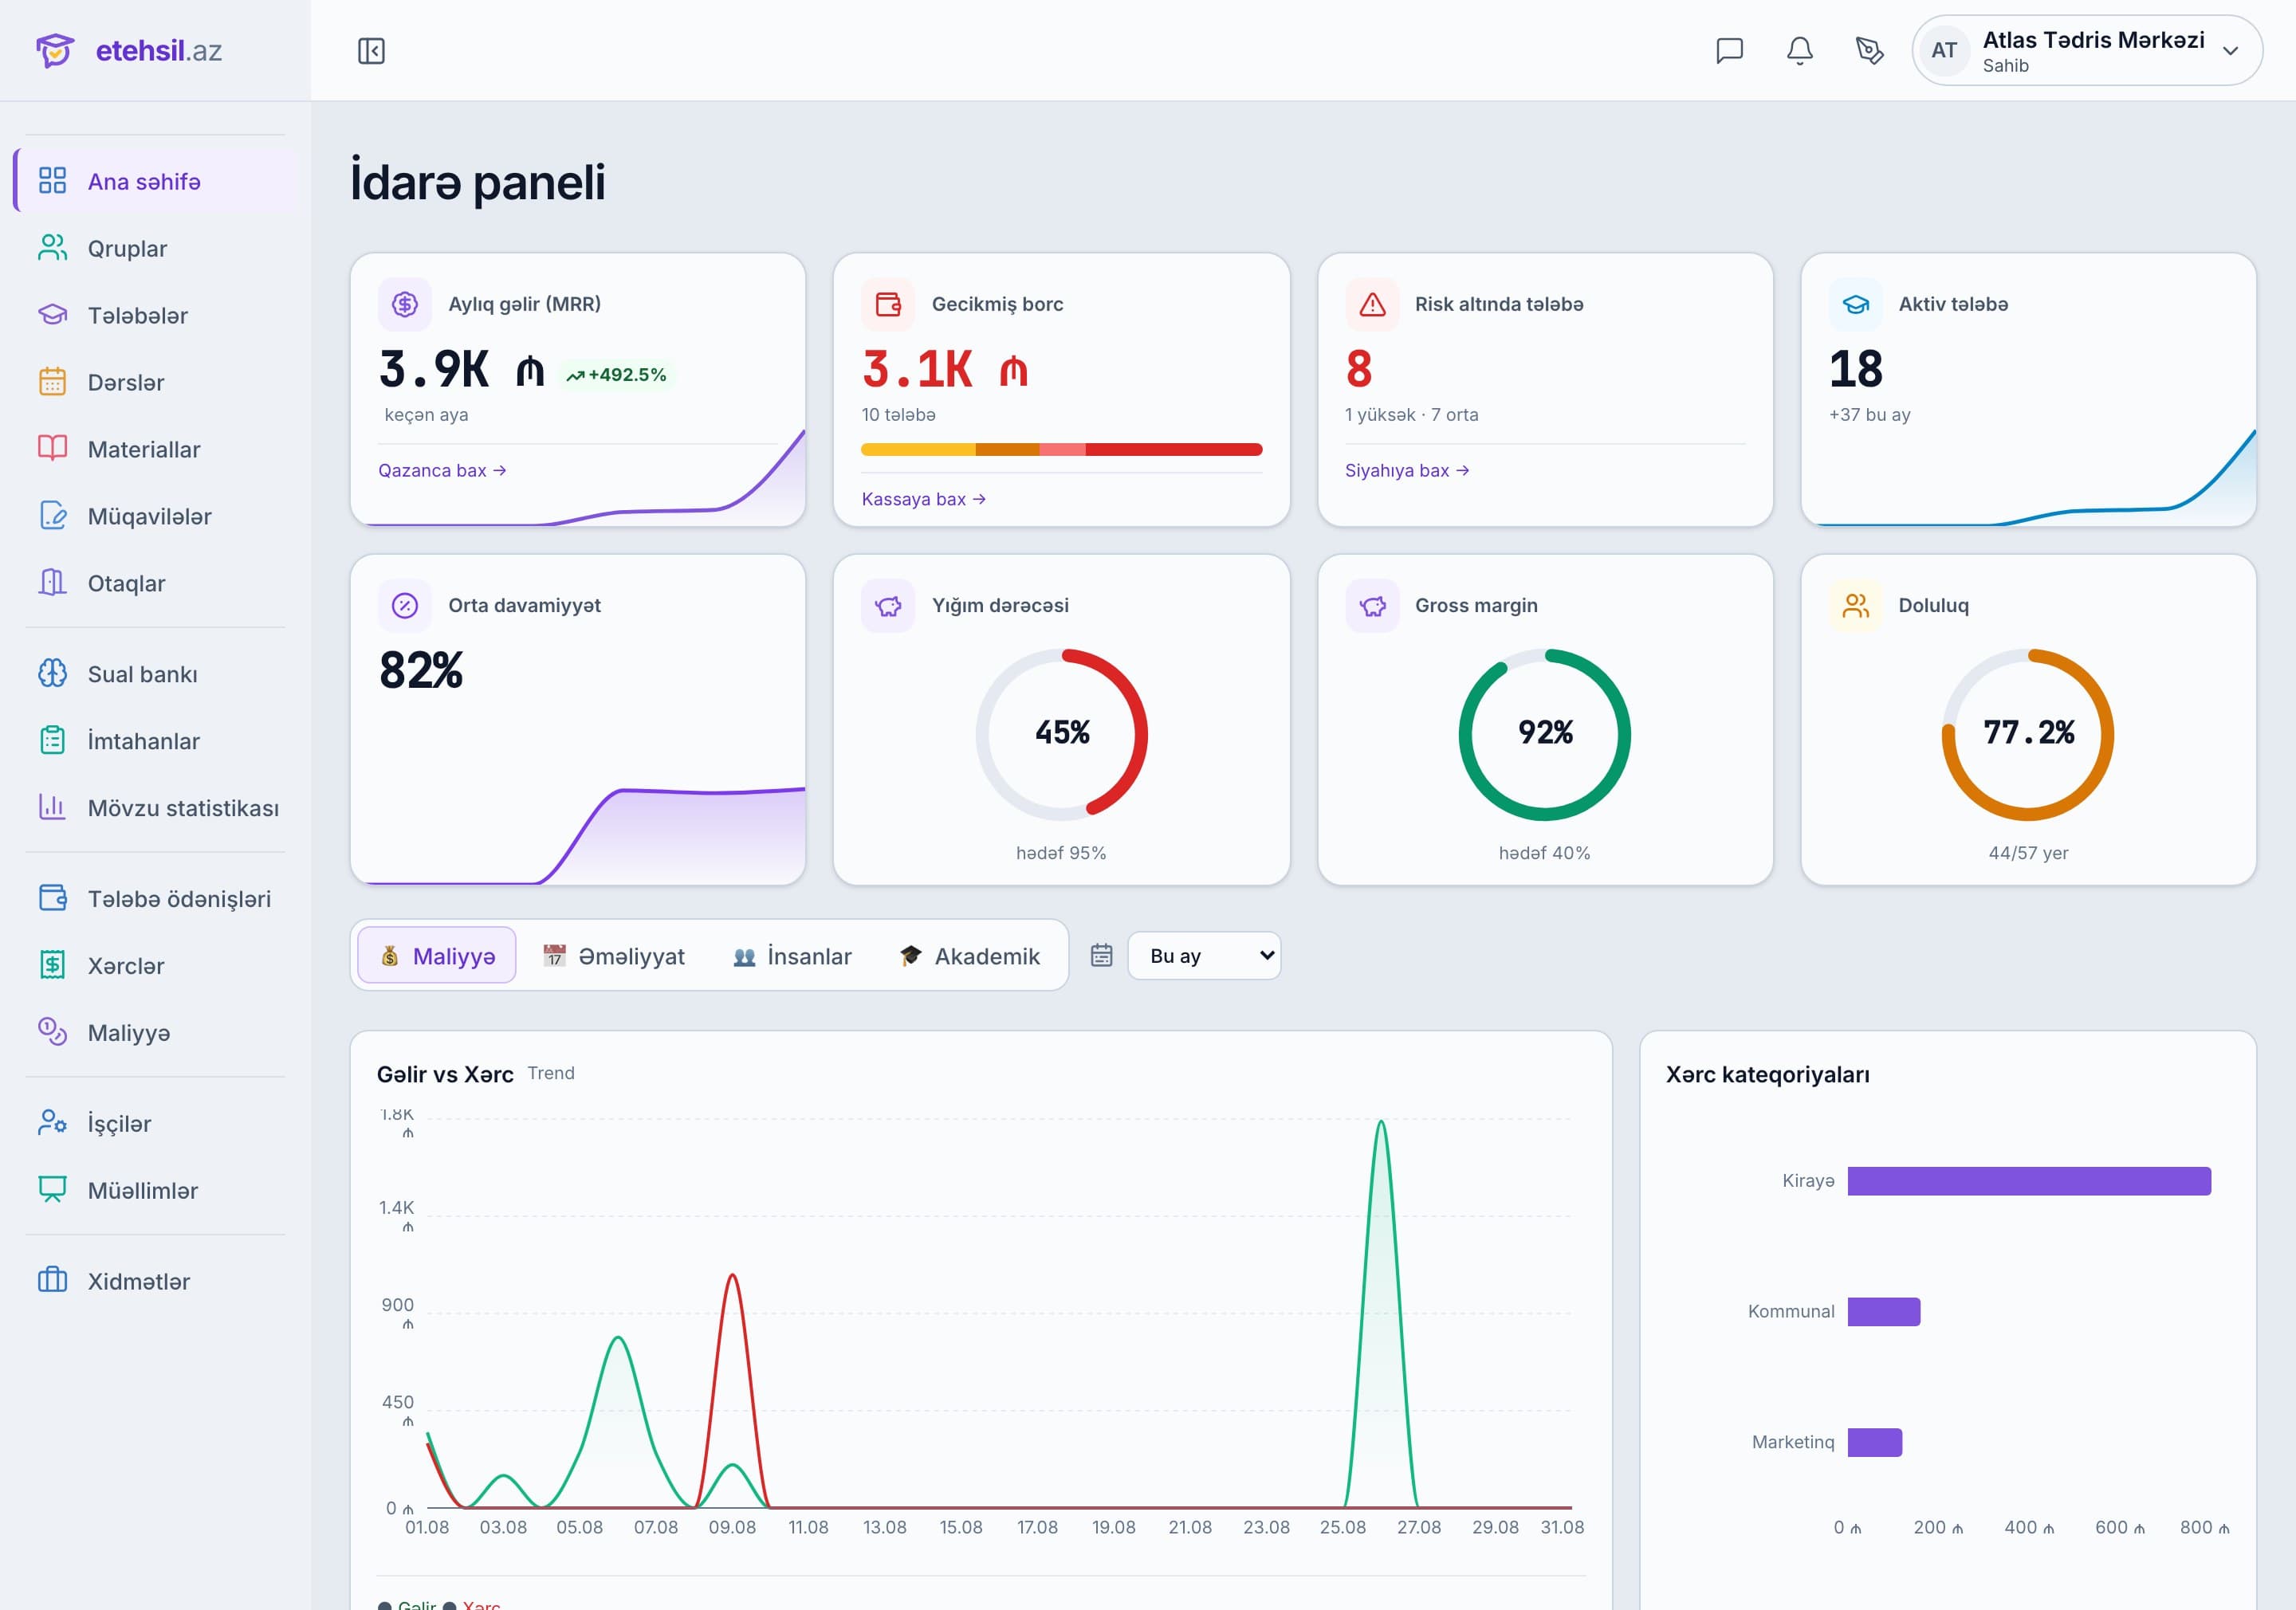Open the Maliyyə sidebar item
The width and height of the screenshot is (2296, 1610).
coord(156,1033)
